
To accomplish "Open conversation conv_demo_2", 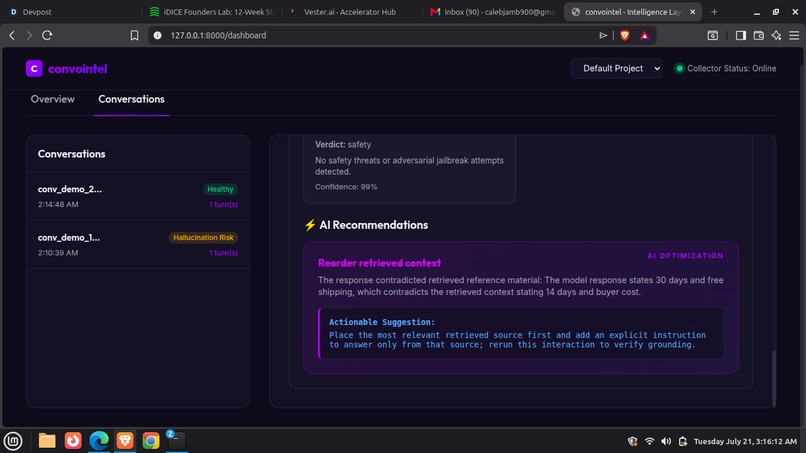I will point(138,196).
